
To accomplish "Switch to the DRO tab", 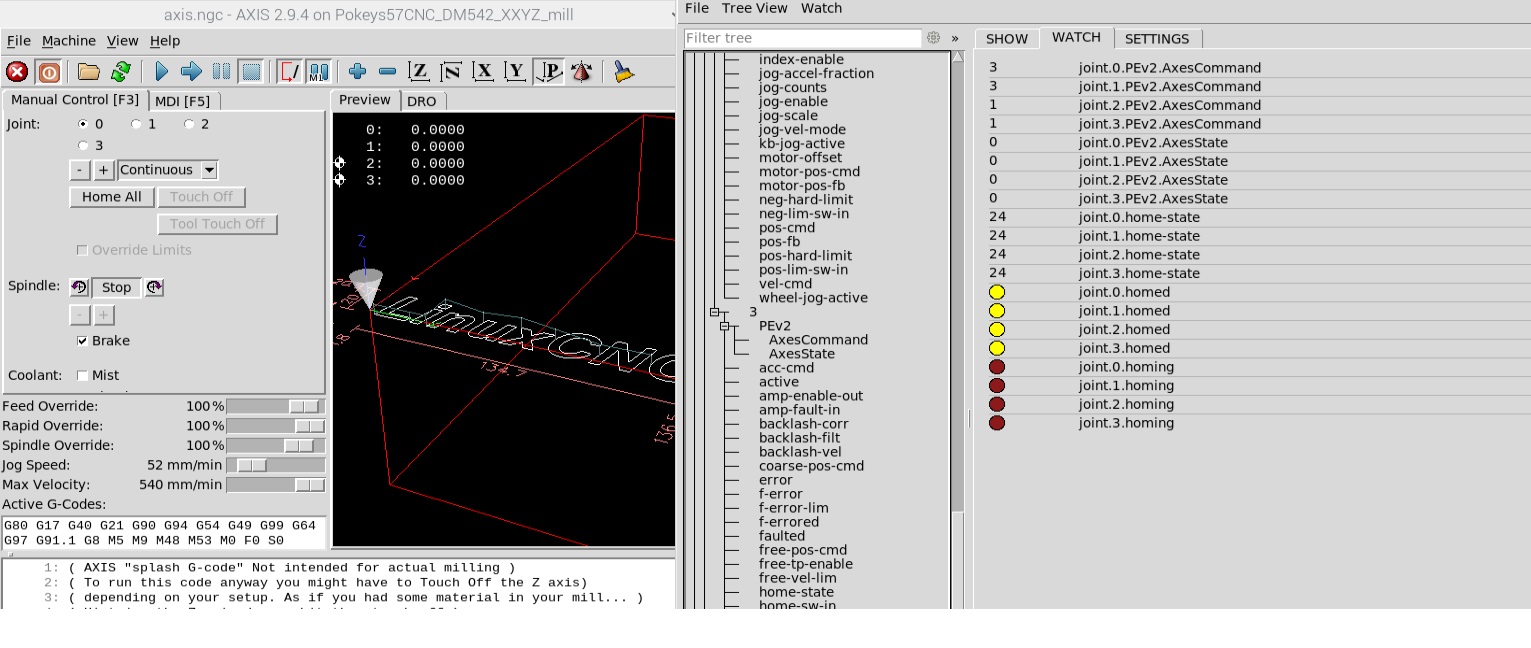I will tap(422, 101).
